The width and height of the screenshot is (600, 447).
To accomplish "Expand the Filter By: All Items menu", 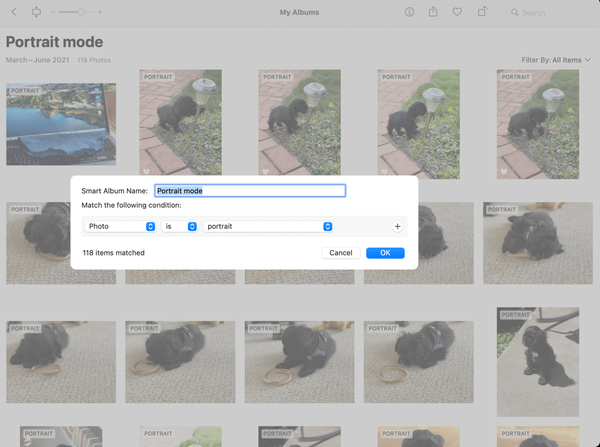I will 550,60.
